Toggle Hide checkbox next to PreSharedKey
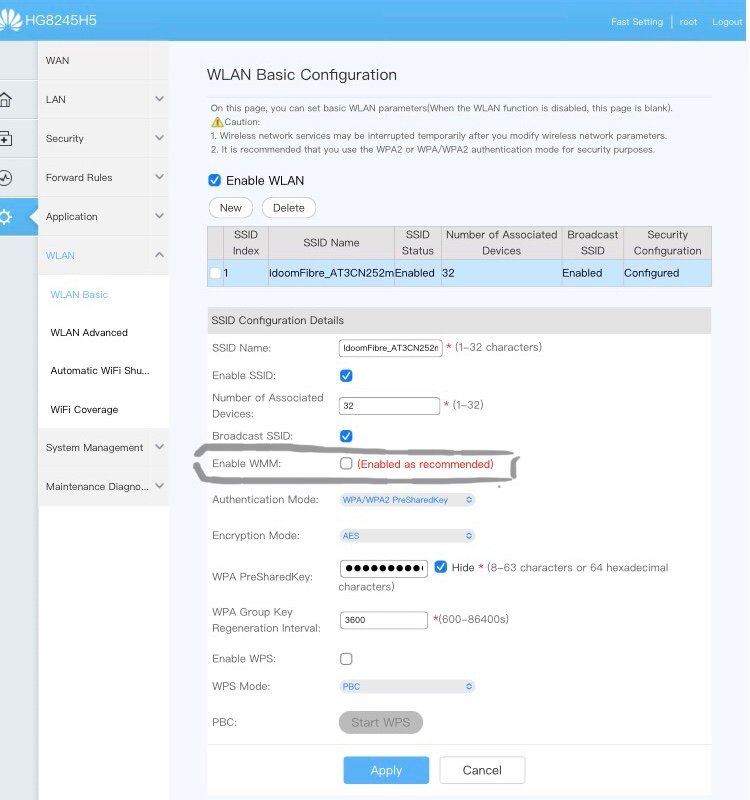 441,567
